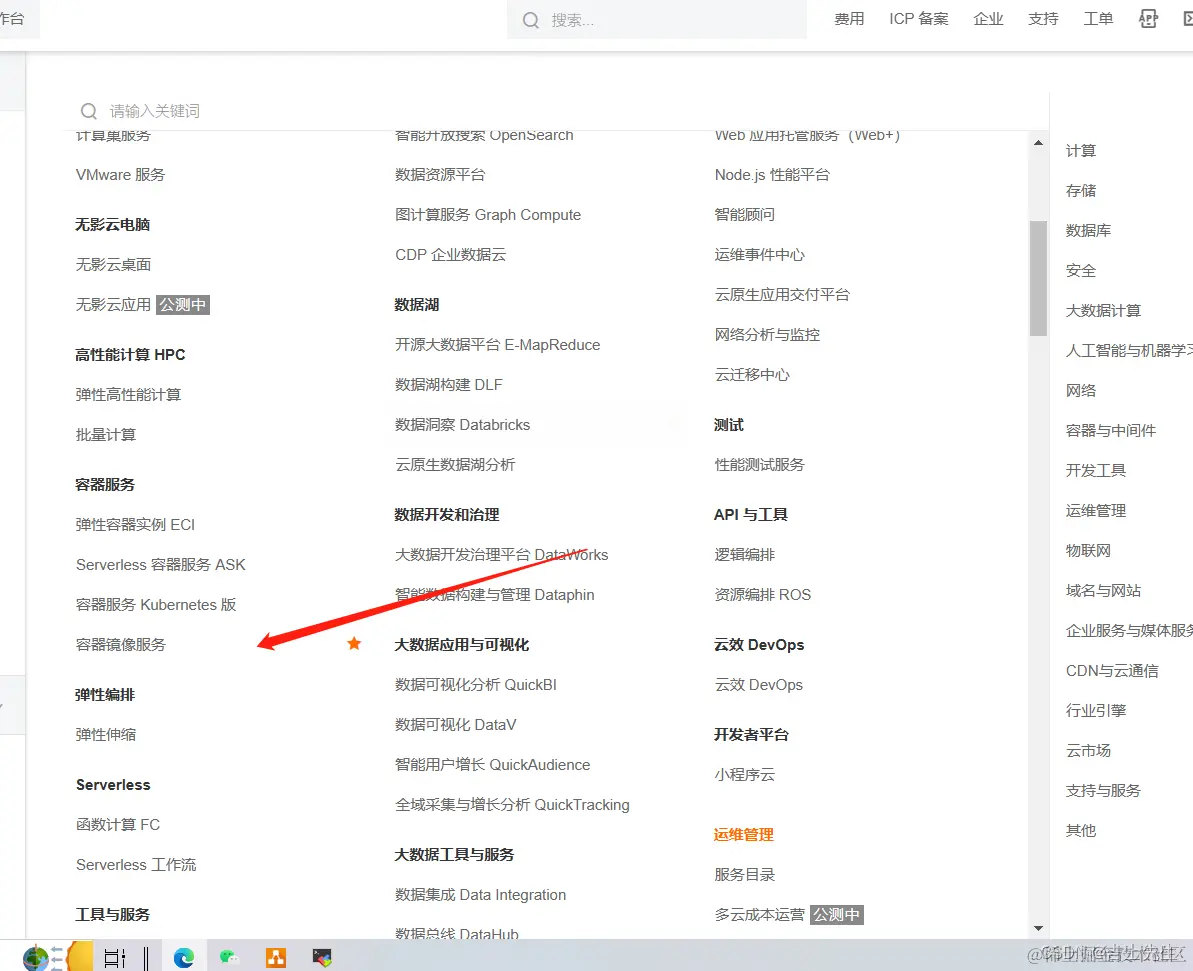Viewport: 1193px width, 971px height.
Task: Click the scrollbar down arrow
Action: [x=1039, y=928]
